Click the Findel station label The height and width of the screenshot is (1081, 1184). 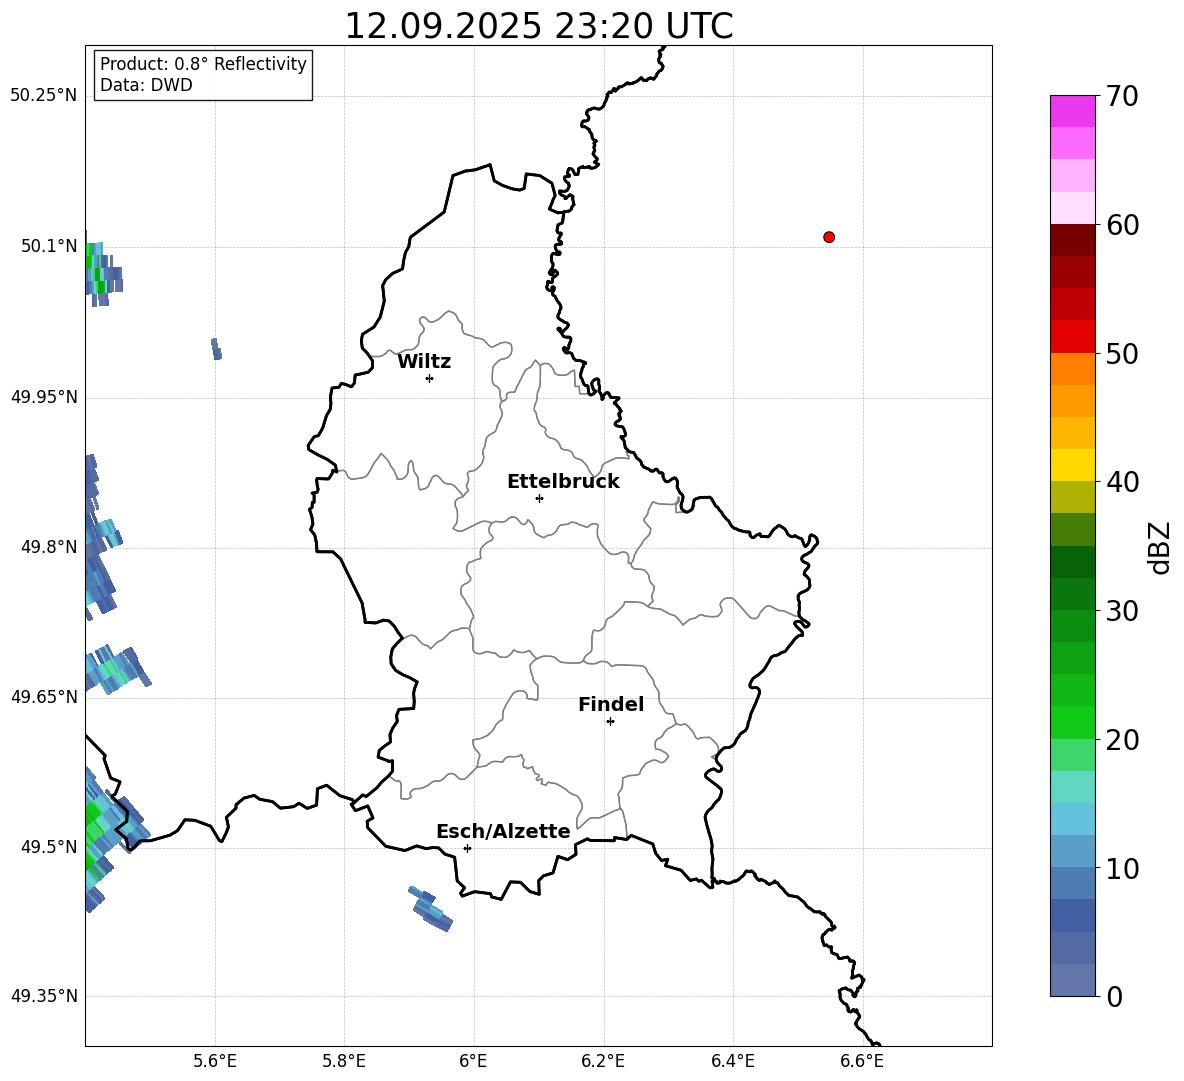611,704
